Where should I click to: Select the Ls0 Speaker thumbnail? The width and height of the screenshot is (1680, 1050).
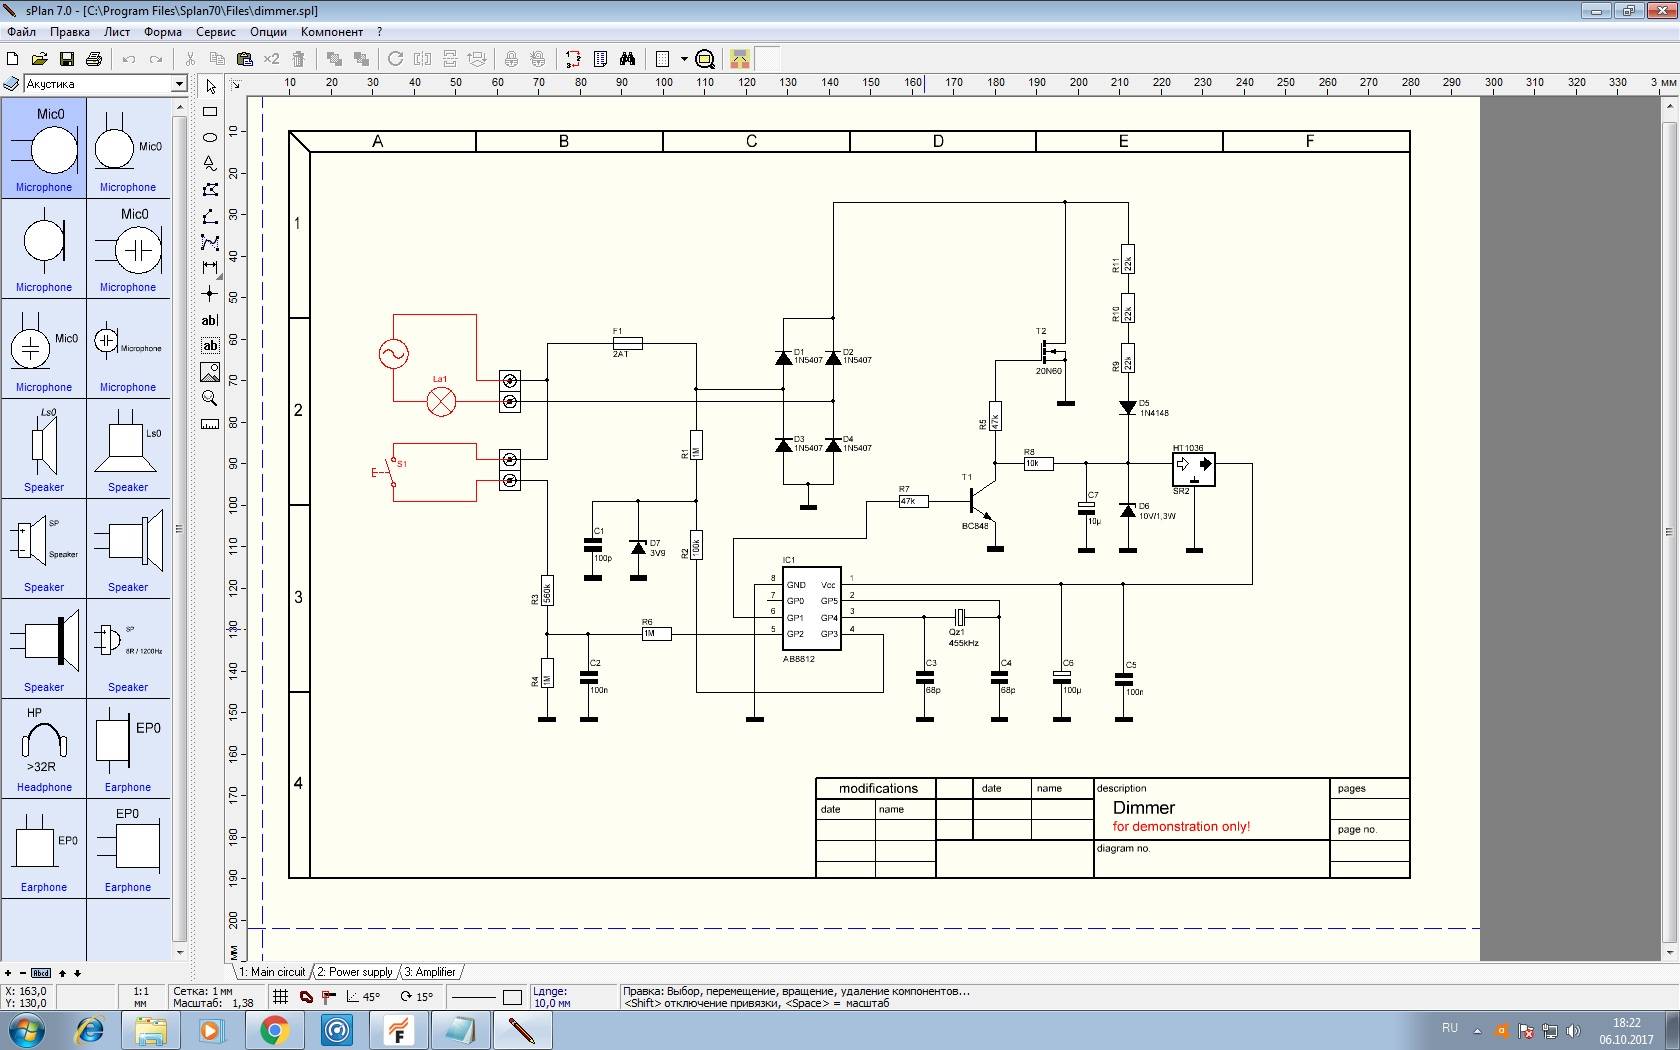[x=43, y=448]
